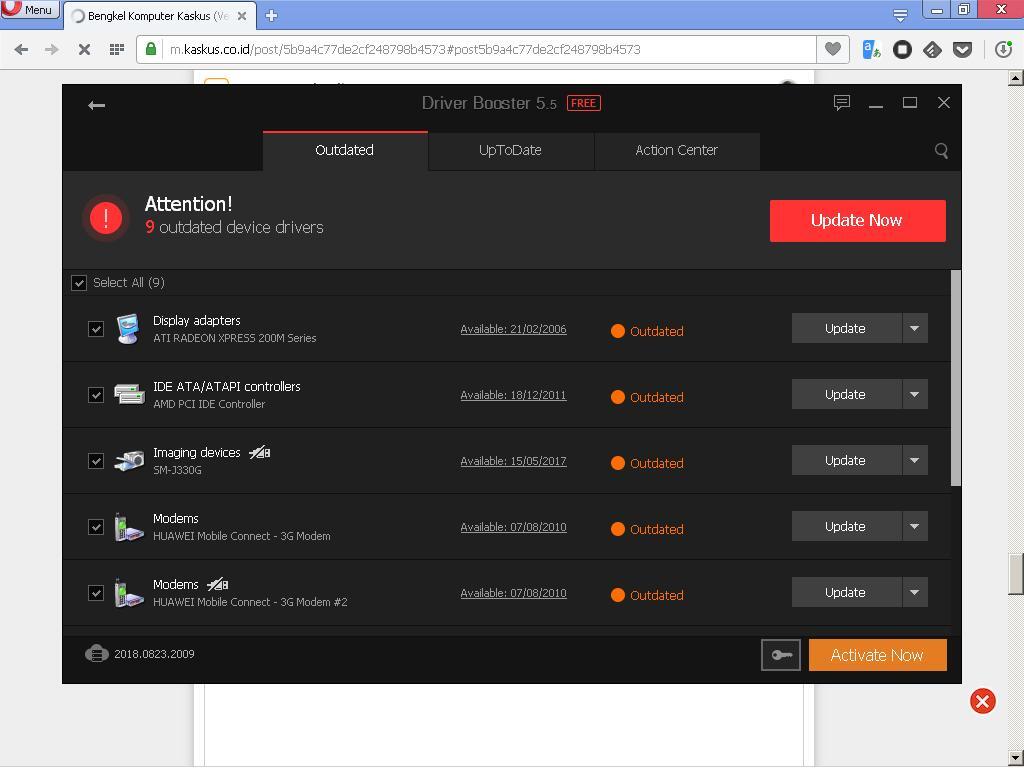Open 07/08/2010 link for 3G Modem #2
The height and width of the screenshot is (768, 1024).
tap(513, 593)
